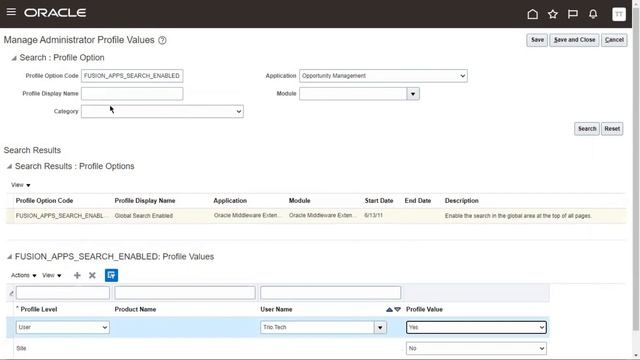Click Application column header in results
The width and height of the screenshot is (640, 360).
pos(230,201)
